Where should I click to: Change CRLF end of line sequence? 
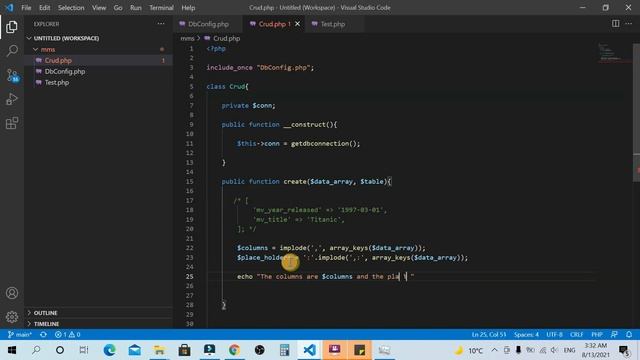pos(576,334)
